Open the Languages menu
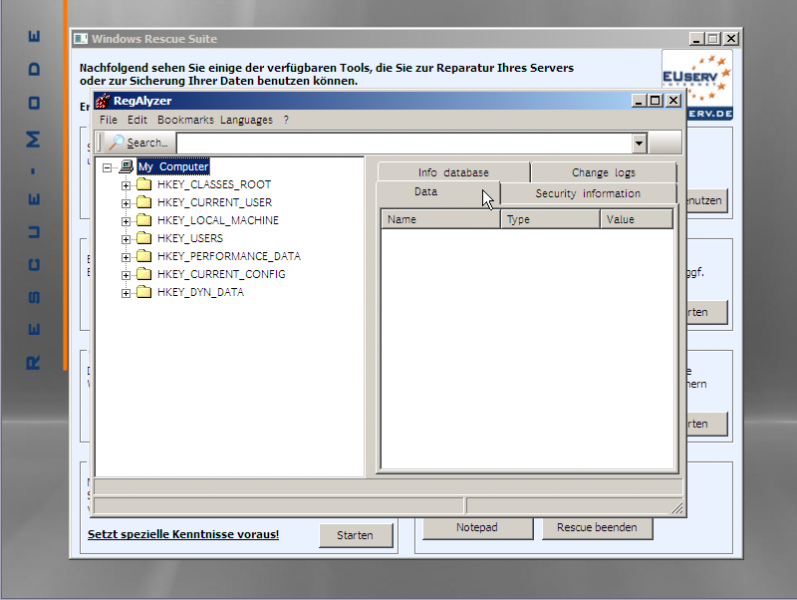Screen dimensions: 797x600 (246, 120)
